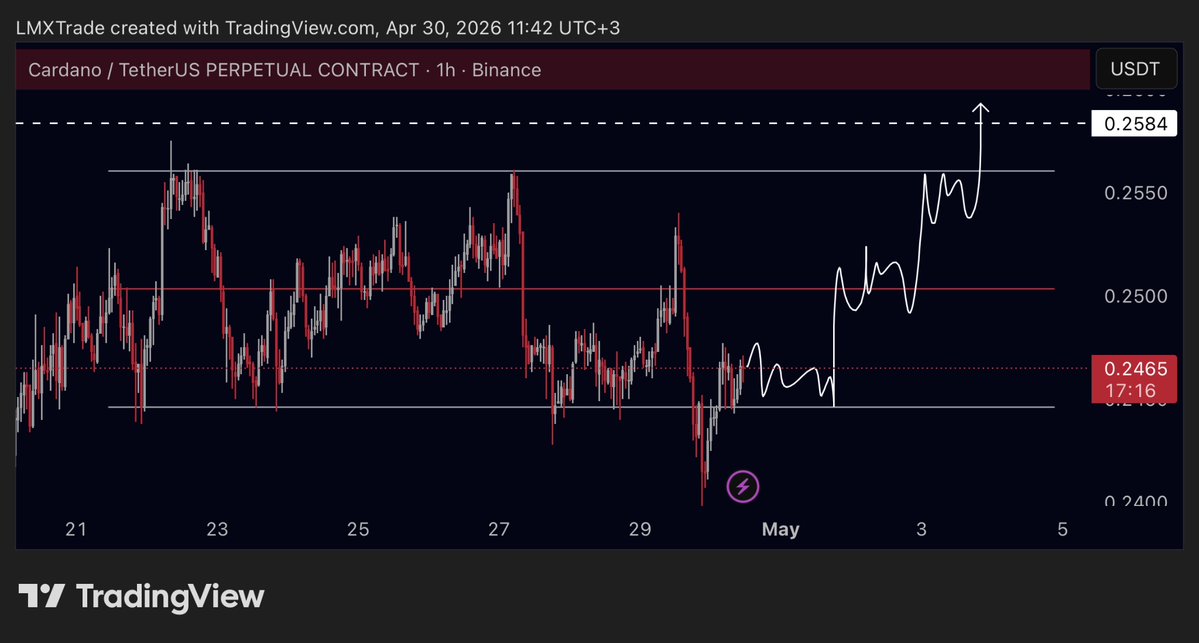Open the USDT currency selector

(1135, 69)
